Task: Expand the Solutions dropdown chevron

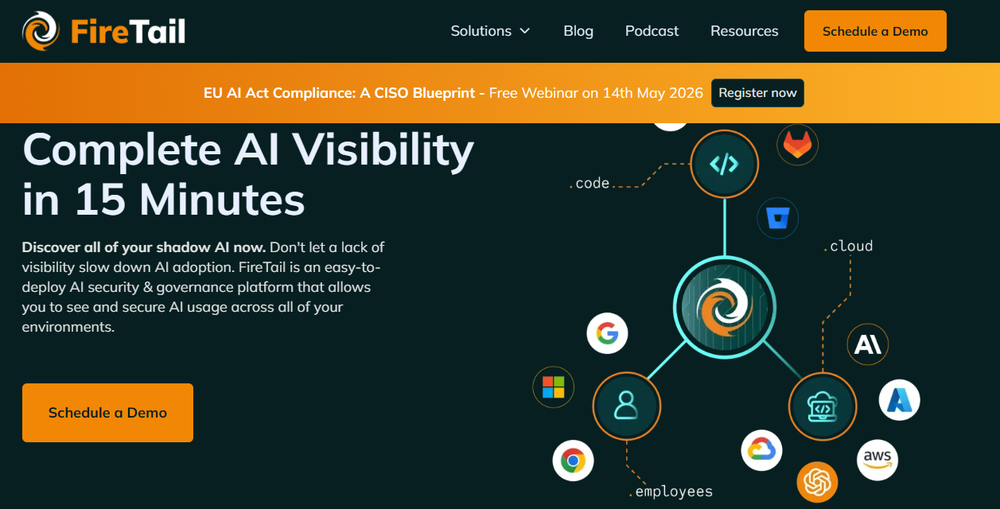Action: (525, 31)
